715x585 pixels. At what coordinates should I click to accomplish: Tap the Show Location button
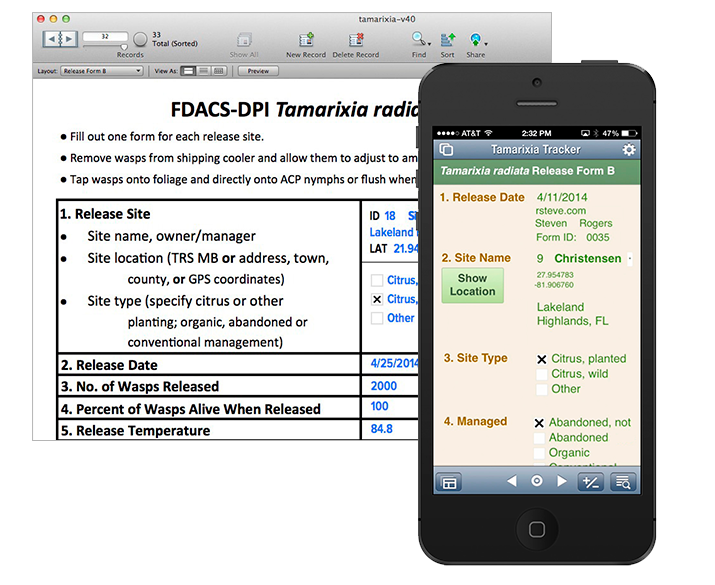pyautogui.click(x=472, y=285)
